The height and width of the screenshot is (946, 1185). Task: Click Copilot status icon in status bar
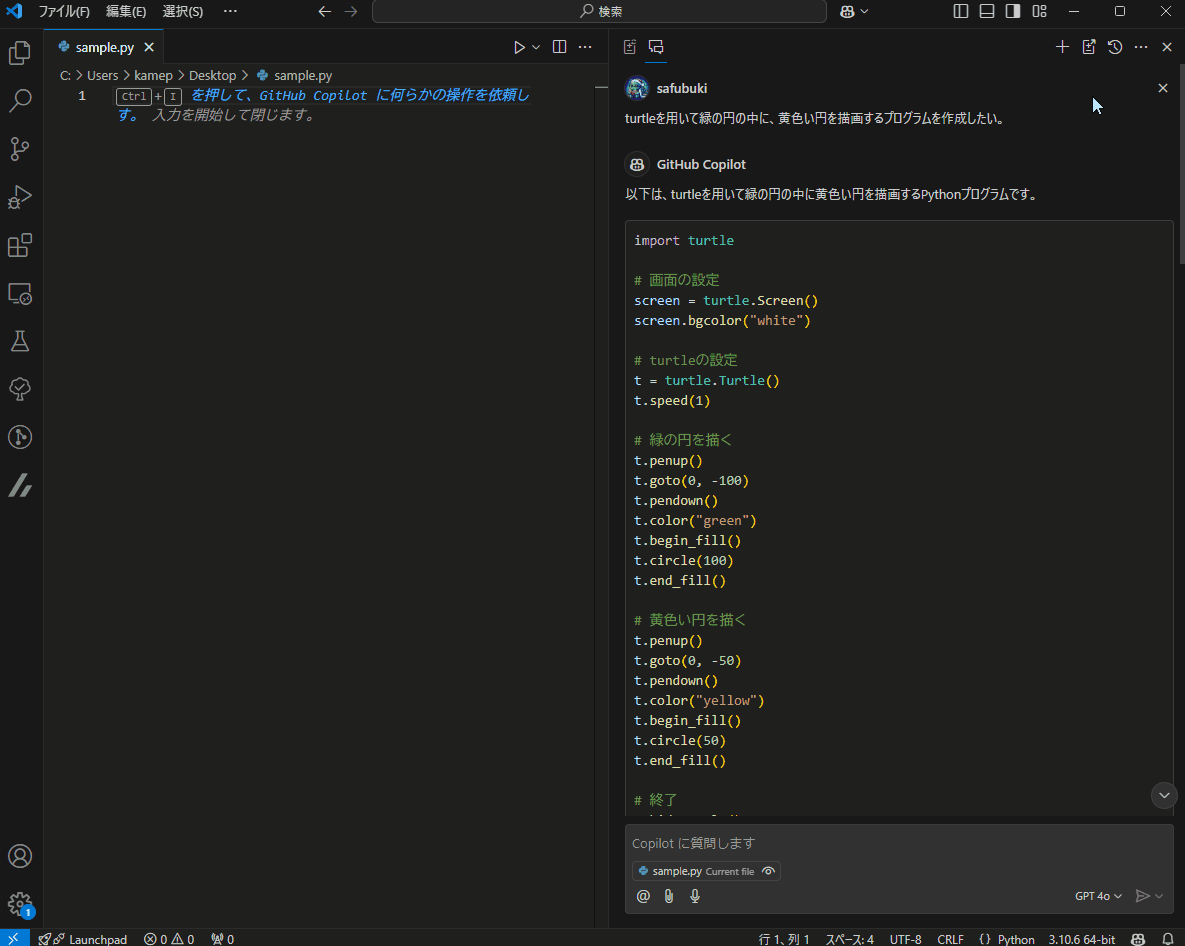[1138, 939]
